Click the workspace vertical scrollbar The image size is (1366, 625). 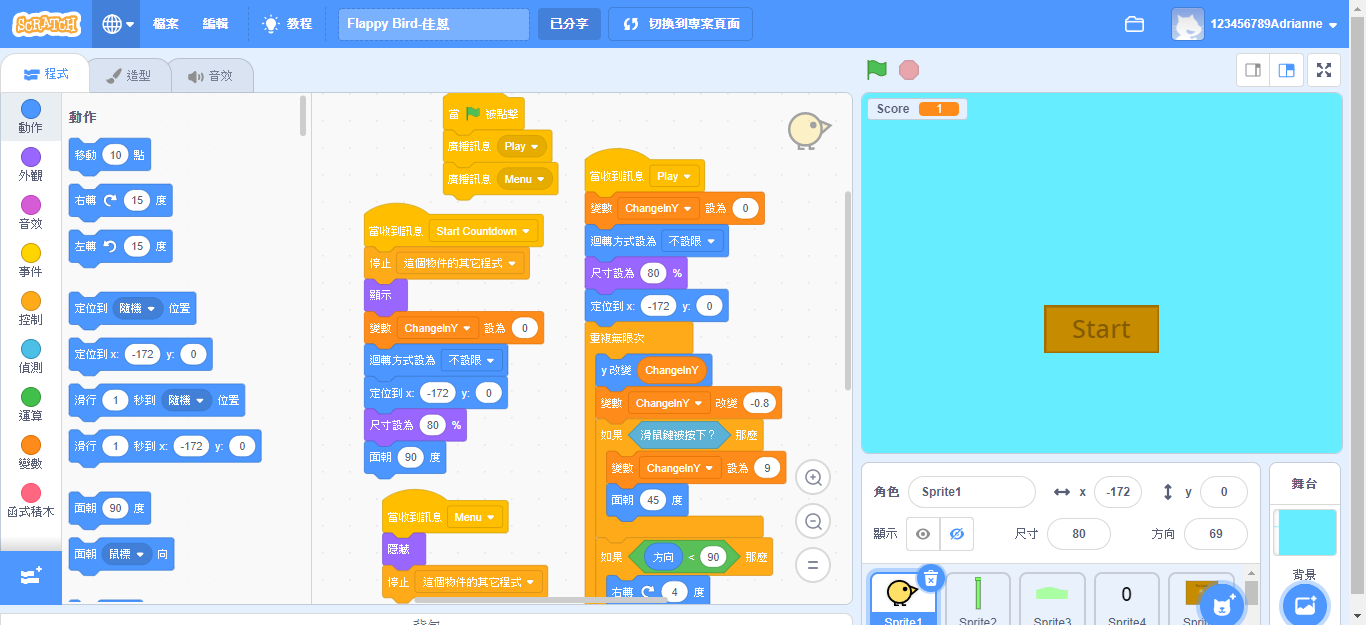[848, 290]
